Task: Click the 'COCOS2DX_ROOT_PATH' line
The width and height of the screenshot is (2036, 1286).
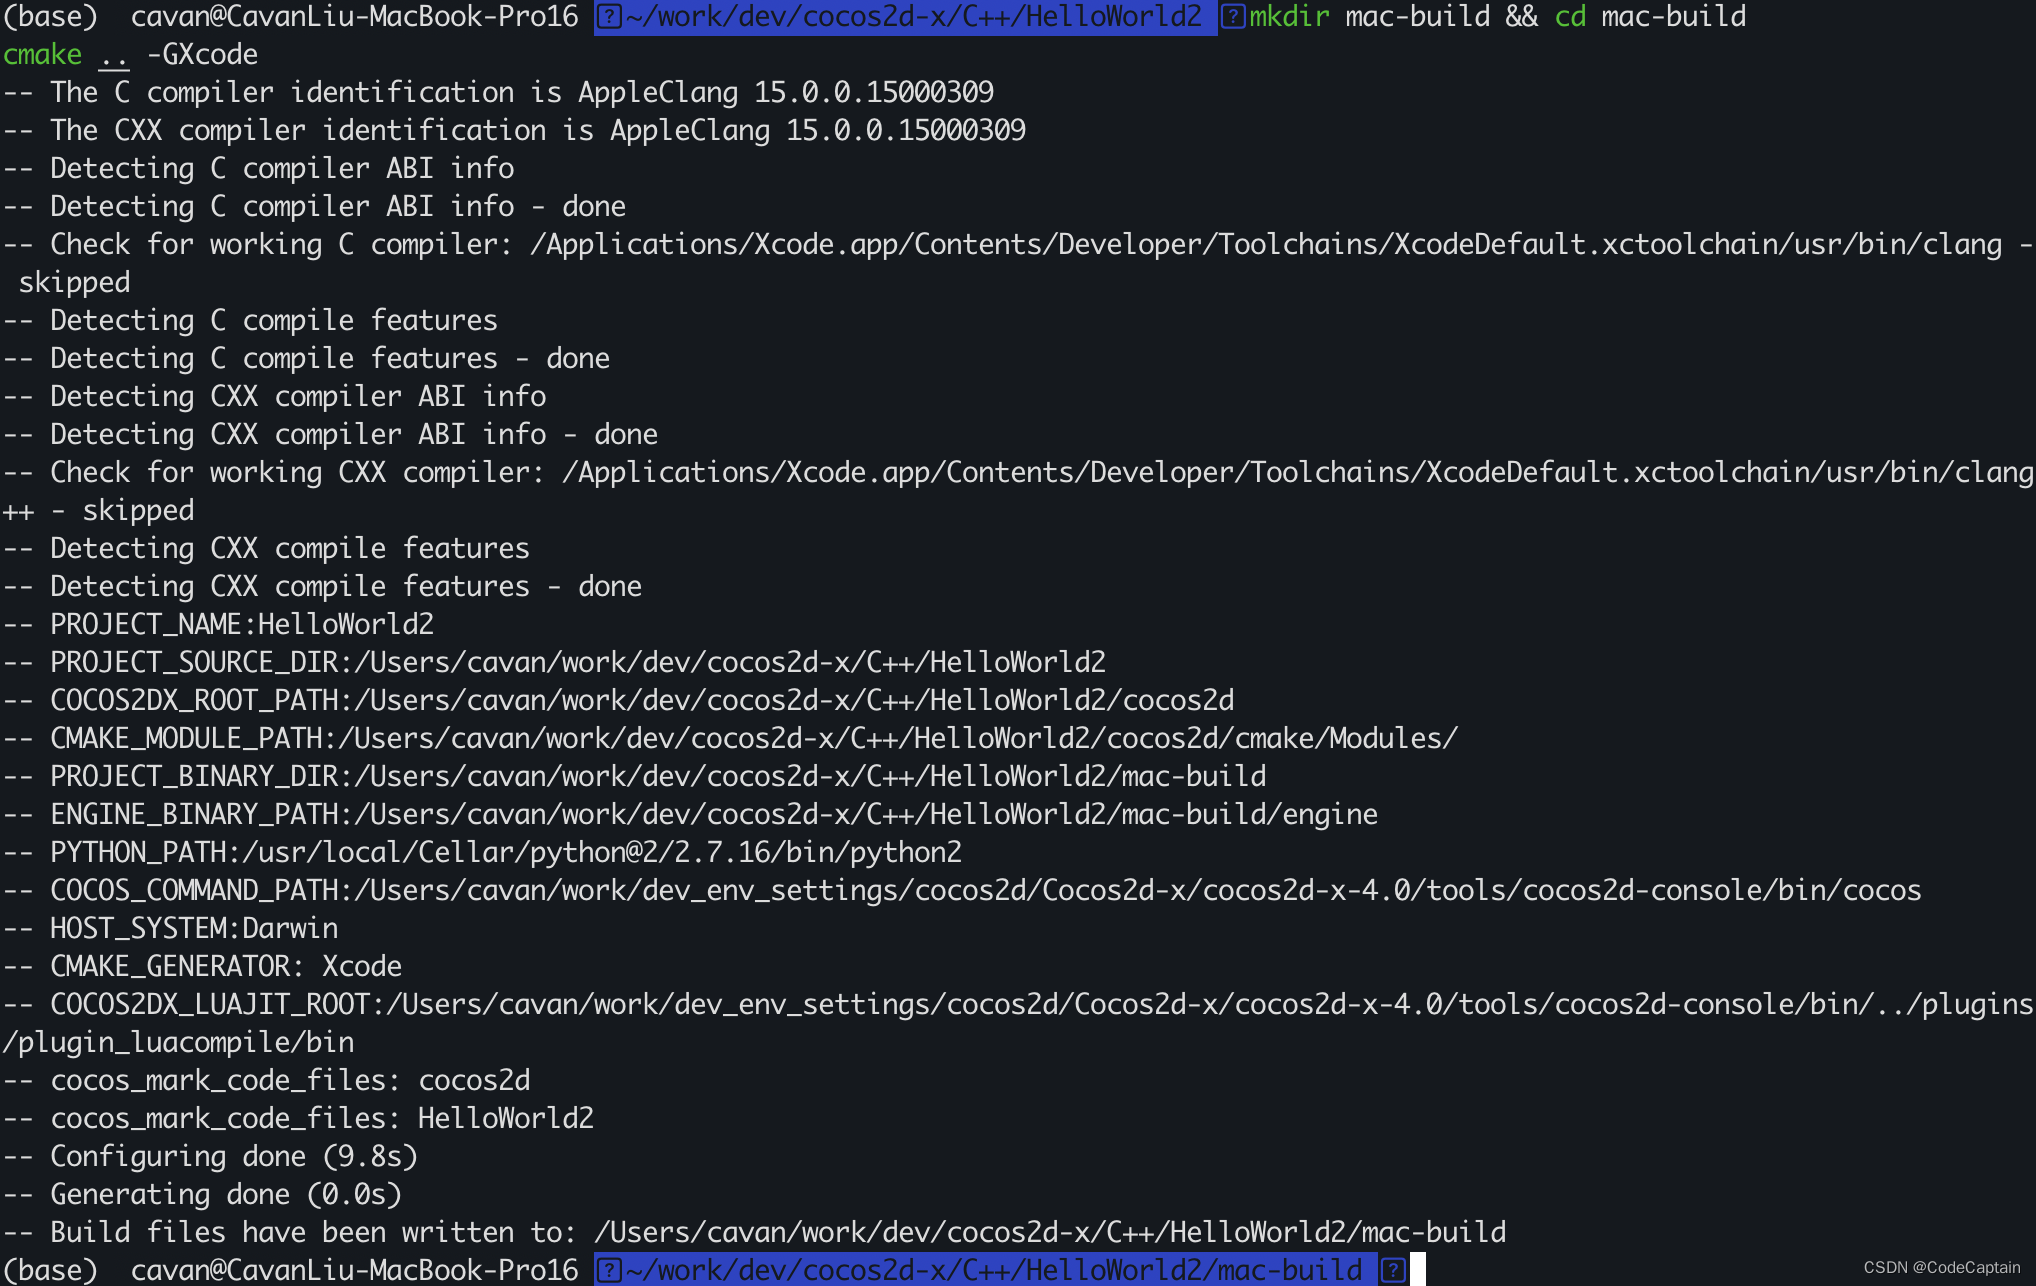Action: pos(618,701)
